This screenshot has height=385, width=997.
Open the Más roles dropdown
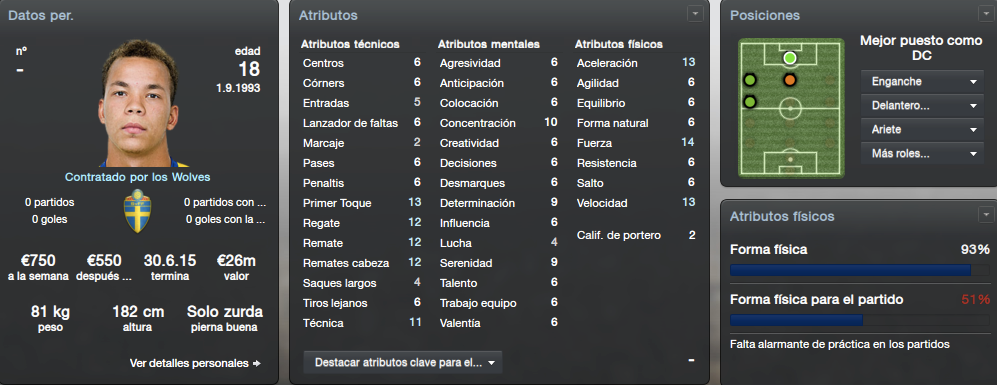pos(921,153)
